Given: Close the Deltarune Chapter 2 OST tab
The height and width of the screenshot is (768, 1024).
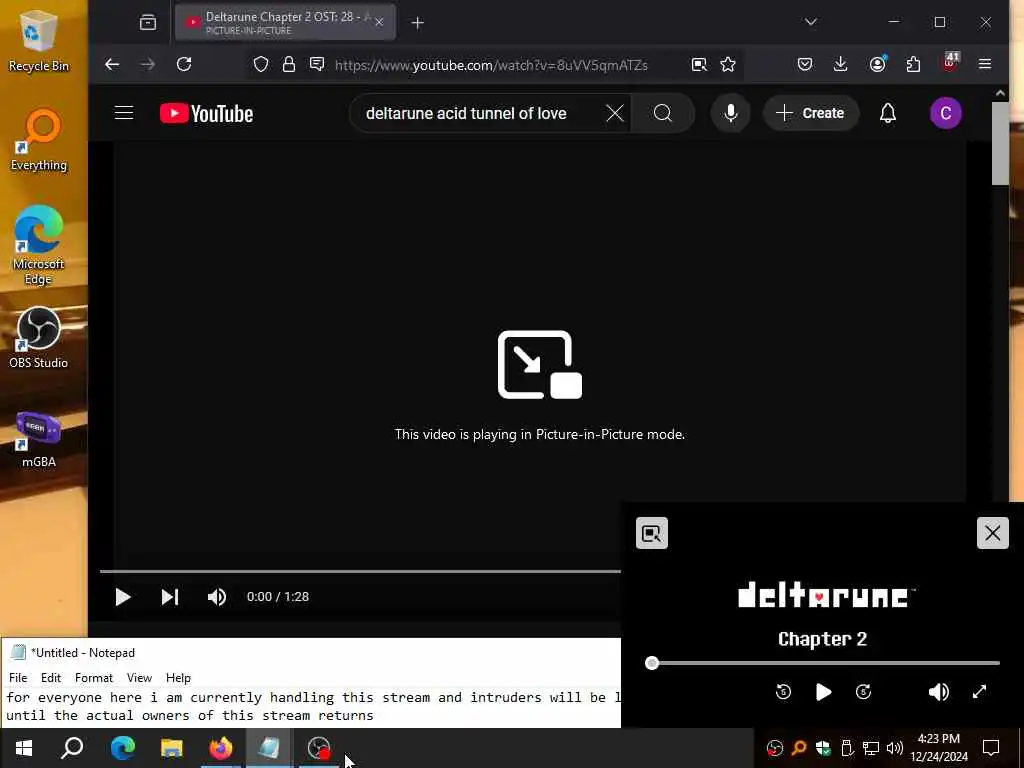Looking at the screenshot, I should coord(379,23).
